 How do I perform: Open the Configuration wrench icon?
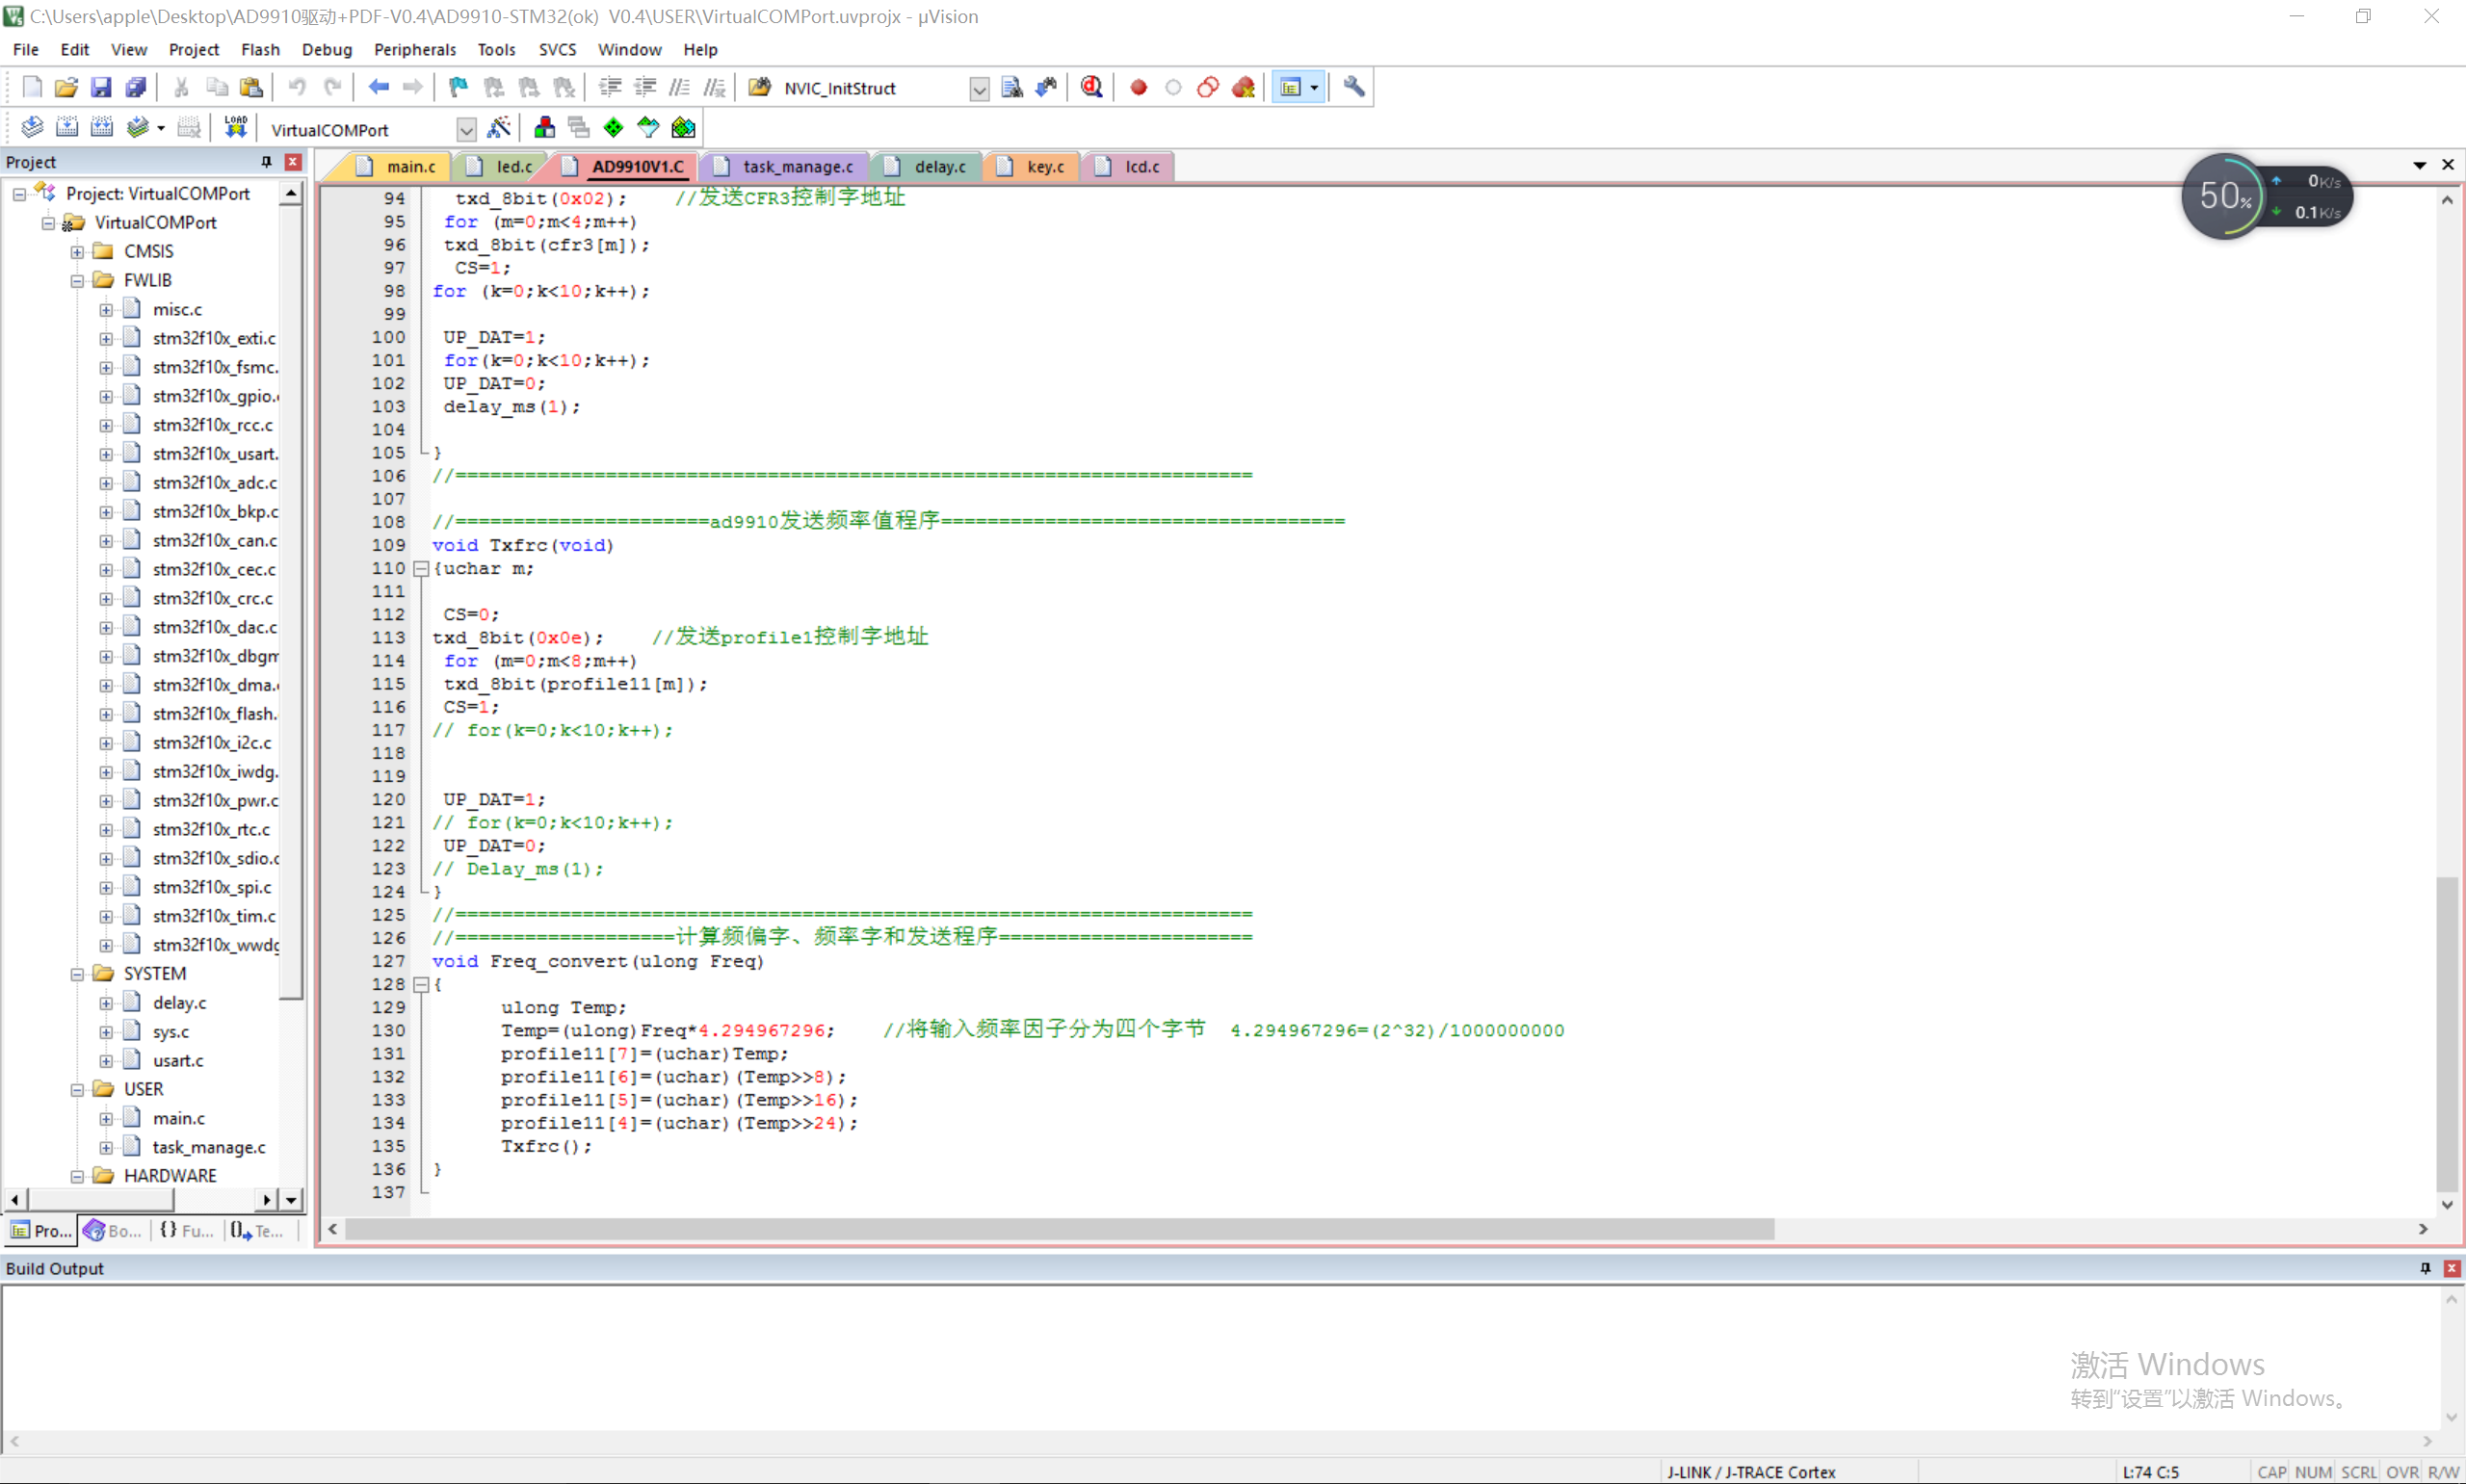pos(1353,88)
